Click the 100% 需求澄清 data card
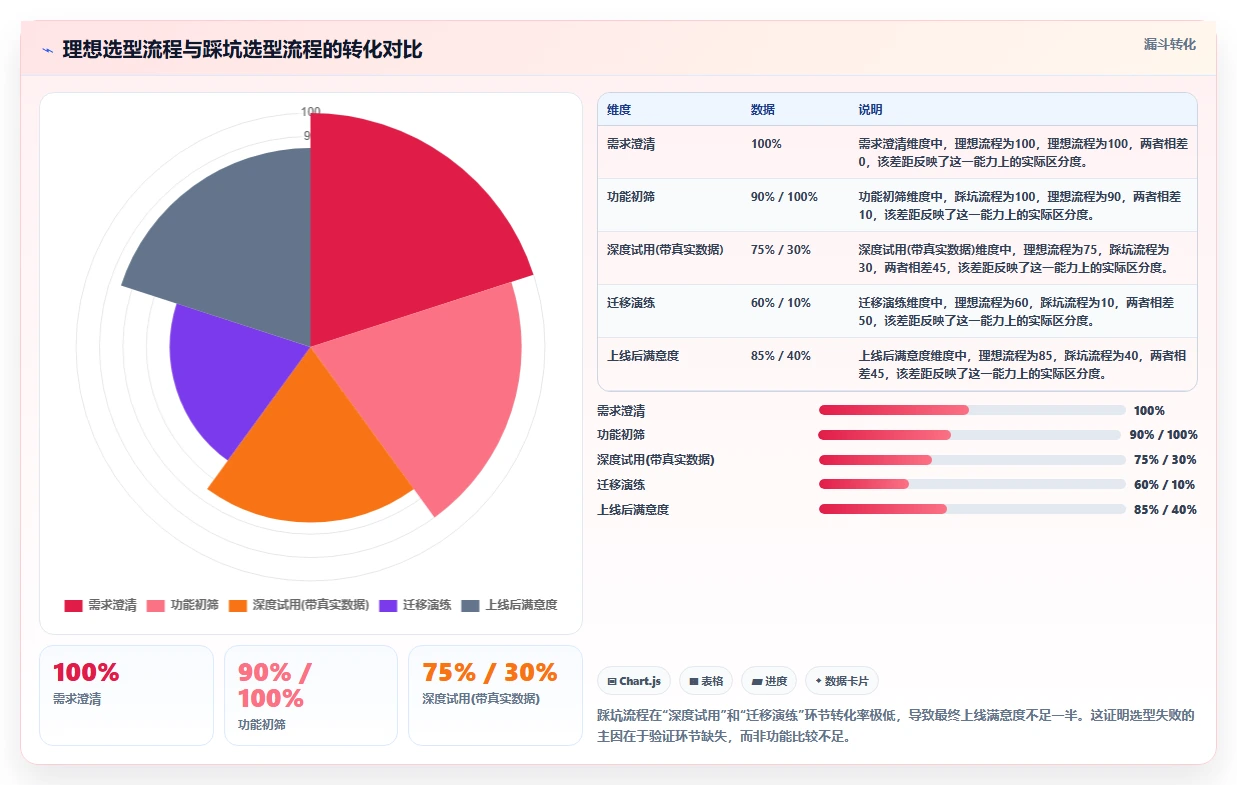1237x785 pixels. coord(126,695)
